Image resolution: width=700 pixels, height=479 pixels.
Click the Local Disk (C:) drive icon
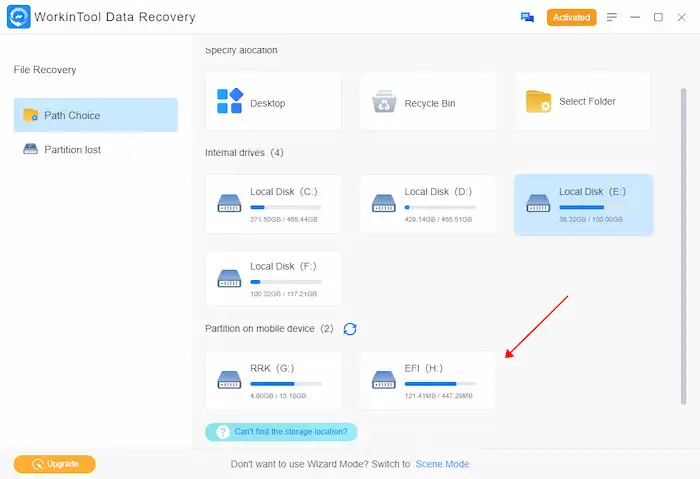click(229, 203)
